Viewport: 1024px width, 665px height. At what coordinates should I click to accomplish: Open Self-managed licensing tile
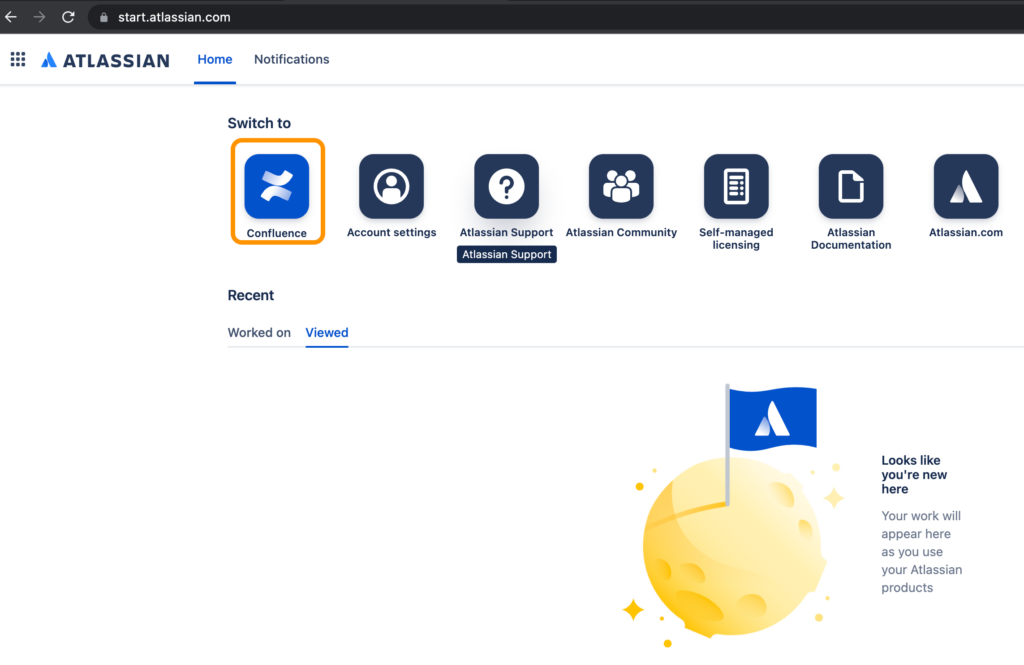[736, 186]
